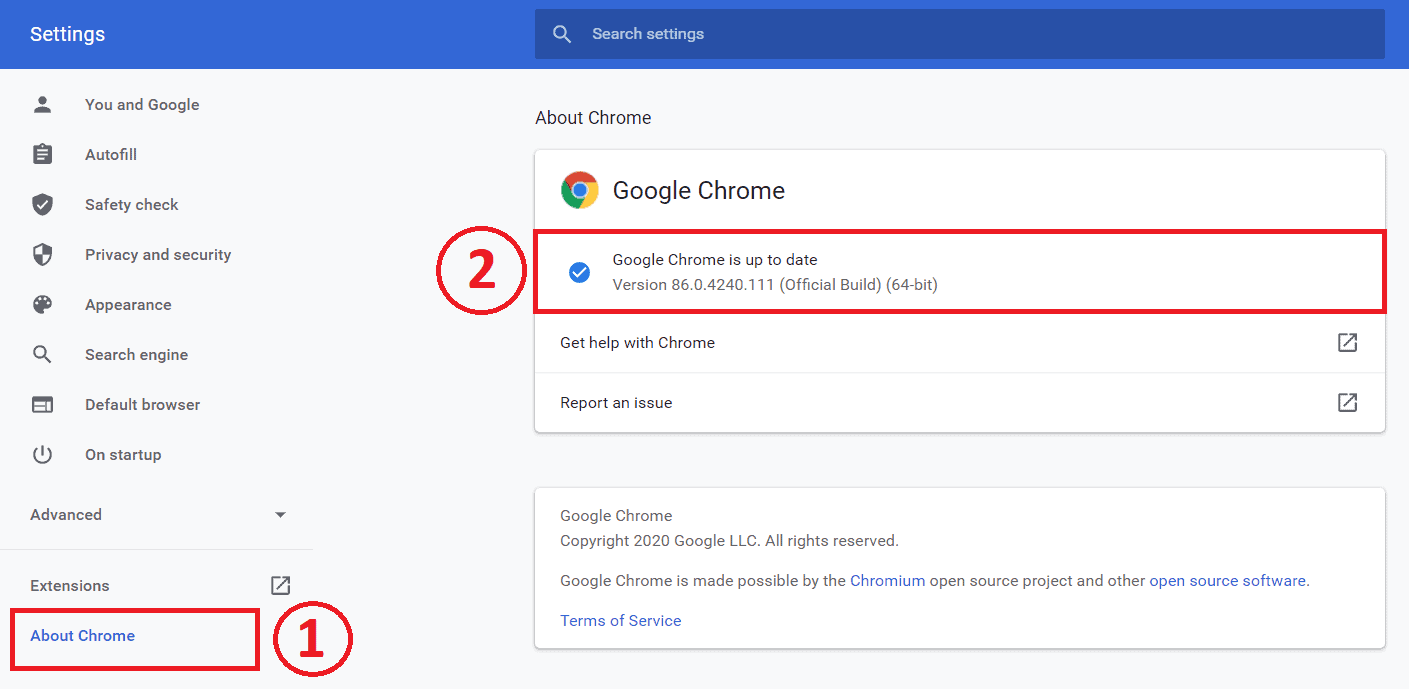Screen dimensions: 1409x689
Task: Open the Extensions page link
Action: tap(70, 585)
